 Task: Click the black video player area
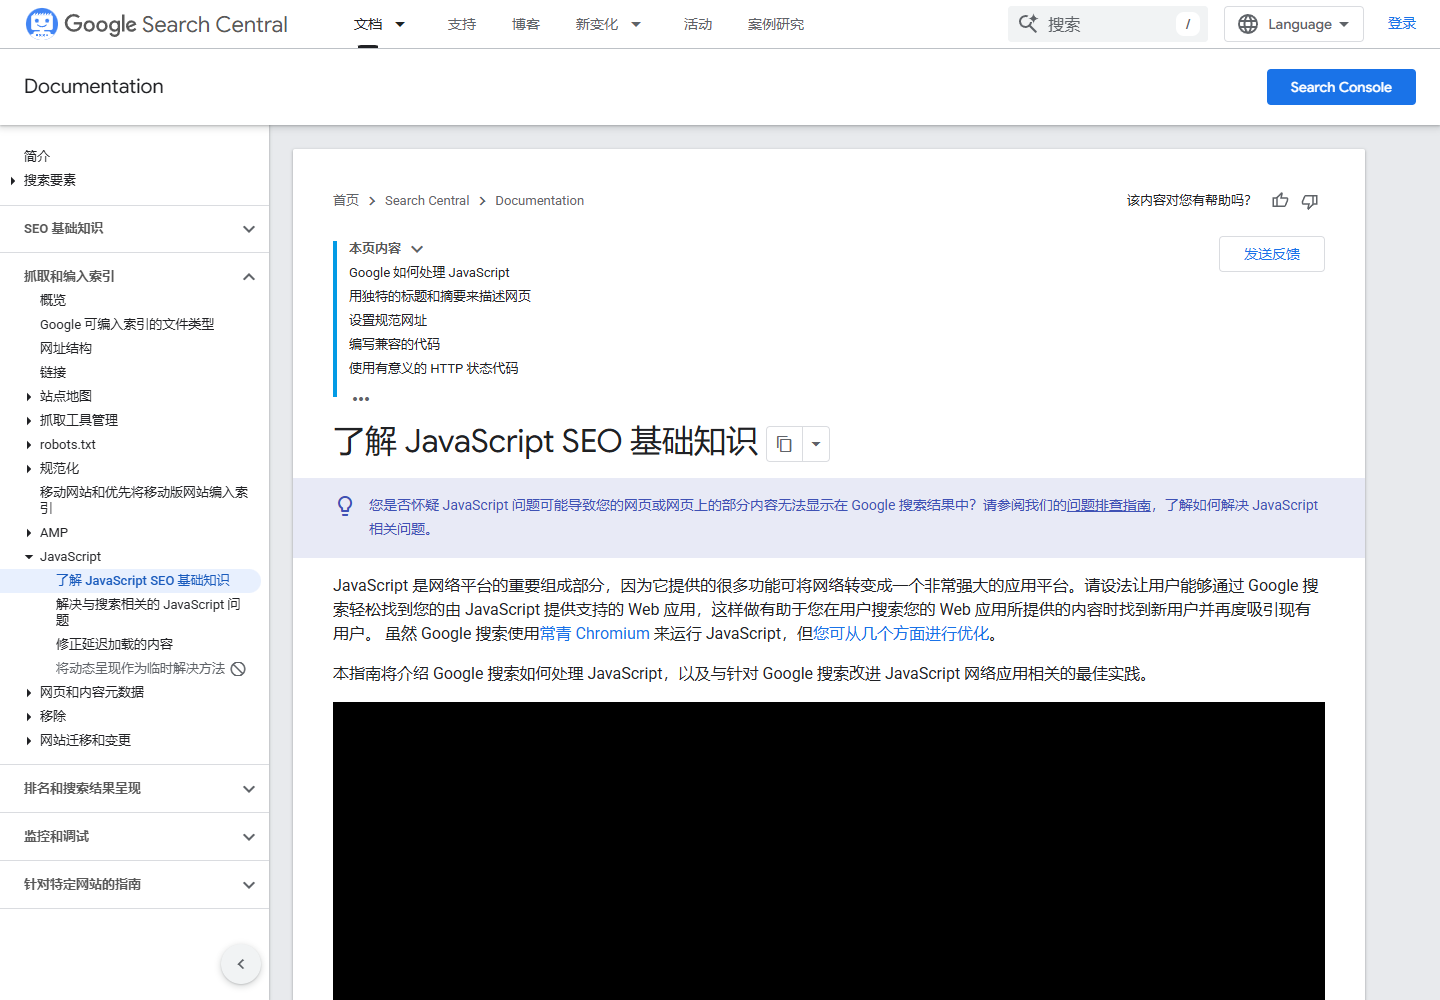(x=829, y=851)
